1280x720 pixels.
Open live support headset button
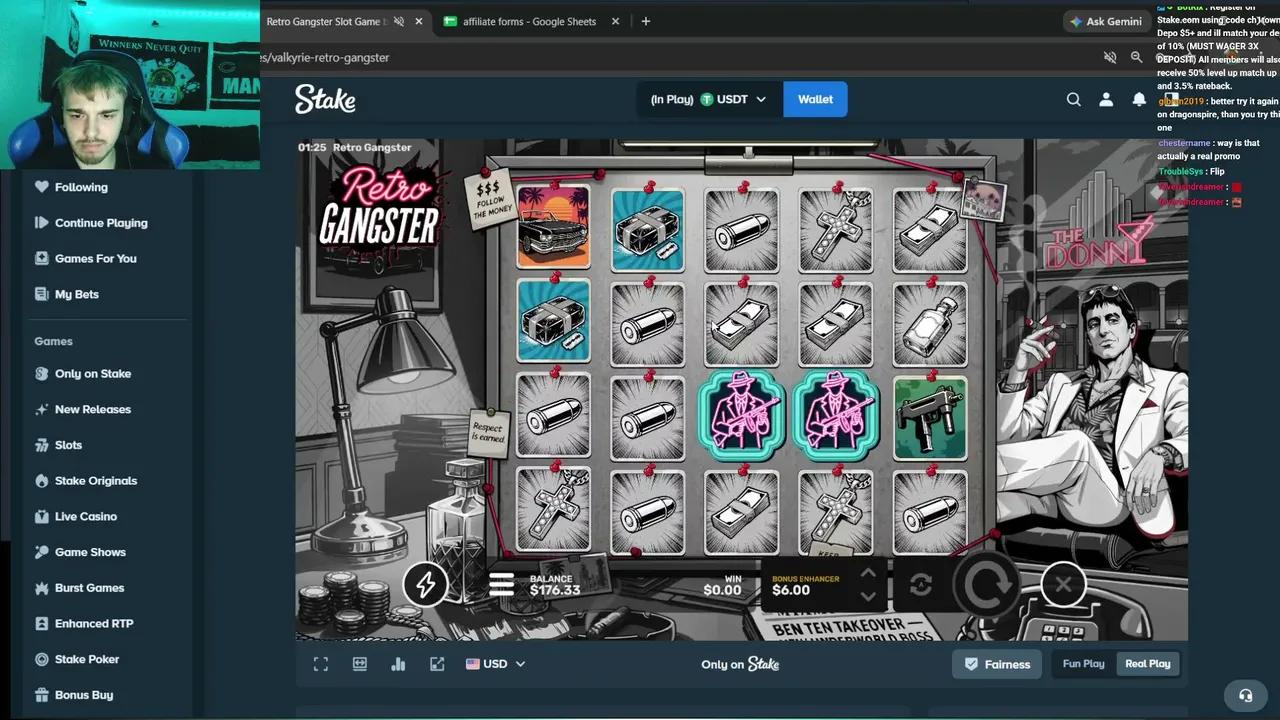(1245, 695)
